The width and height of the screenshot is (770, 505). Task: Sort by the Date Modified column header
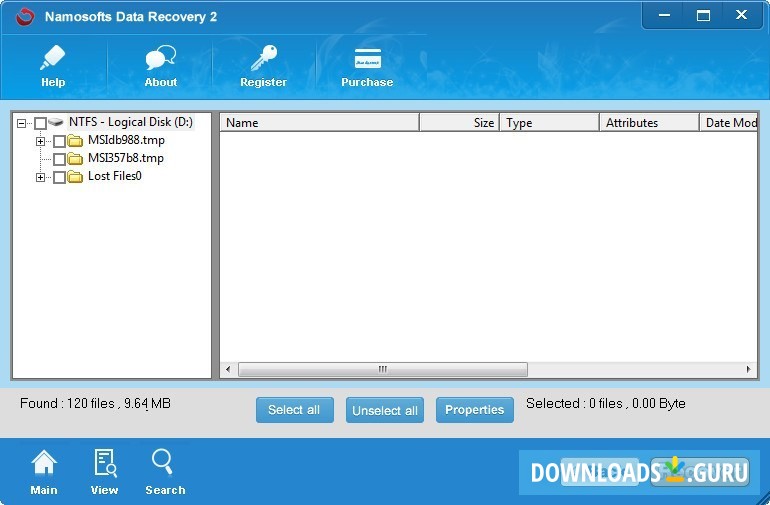(728, 122)
